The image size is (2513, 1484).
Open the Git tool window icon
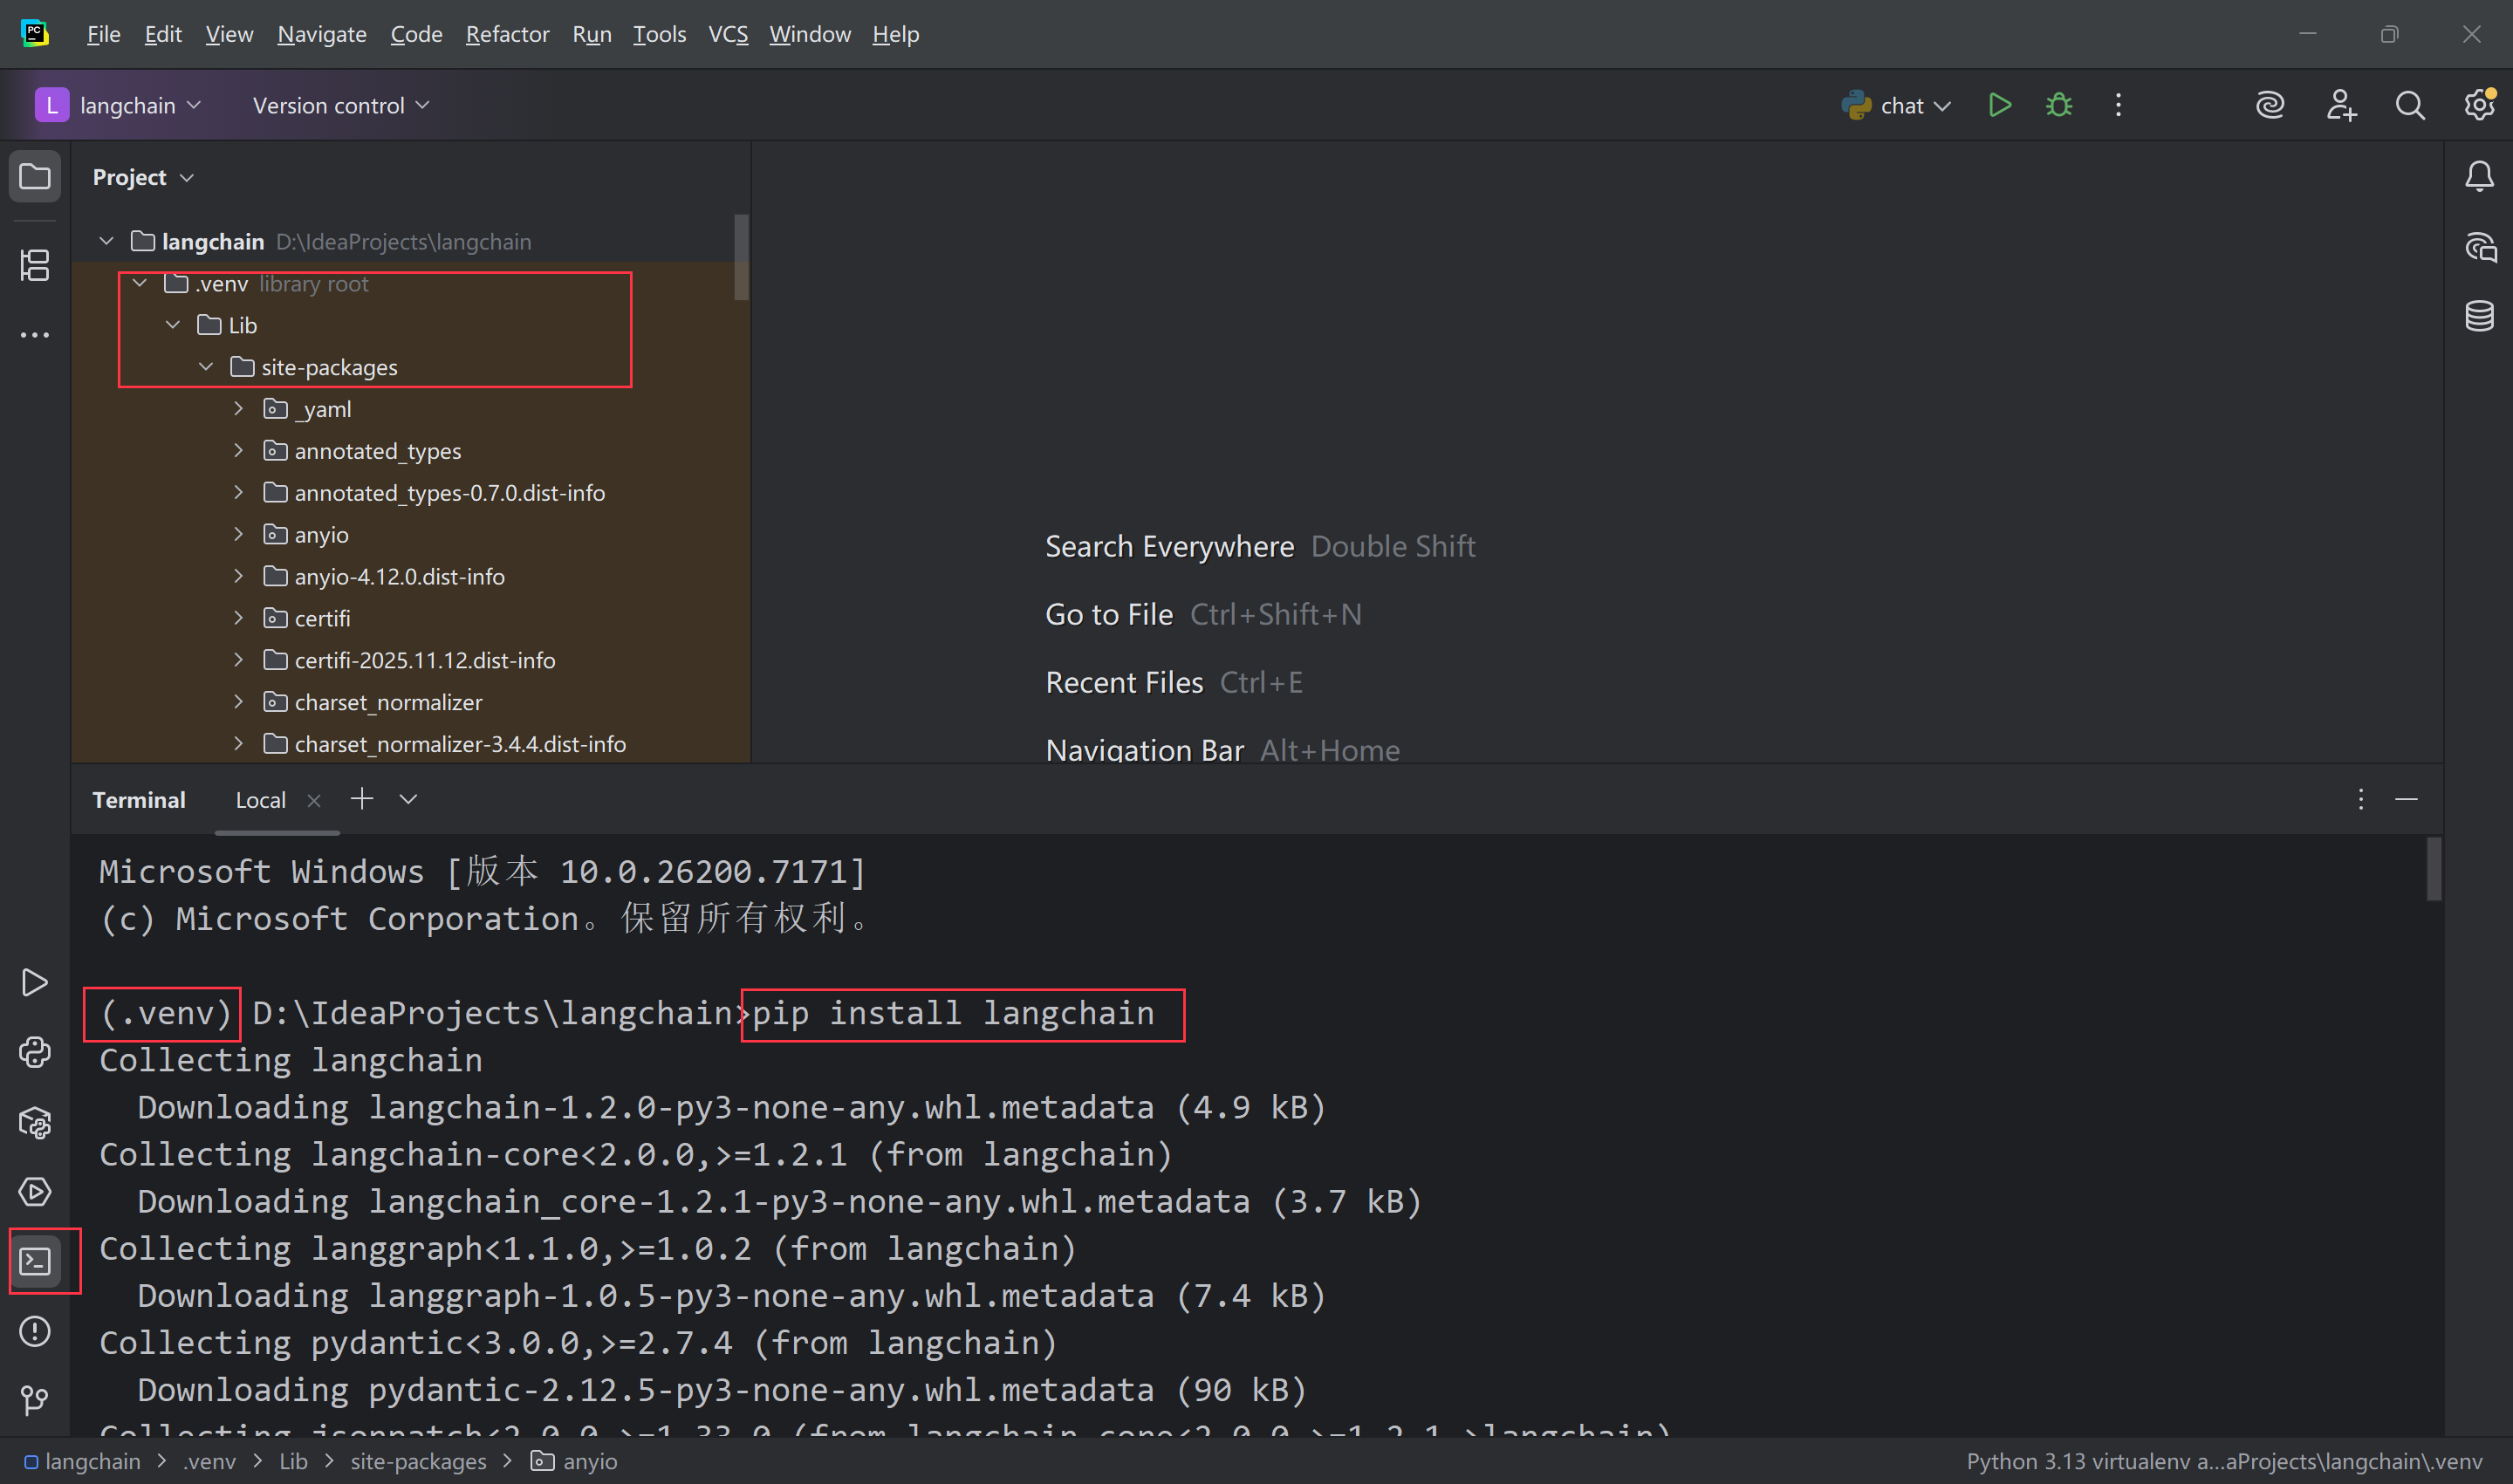[36, 1399]
